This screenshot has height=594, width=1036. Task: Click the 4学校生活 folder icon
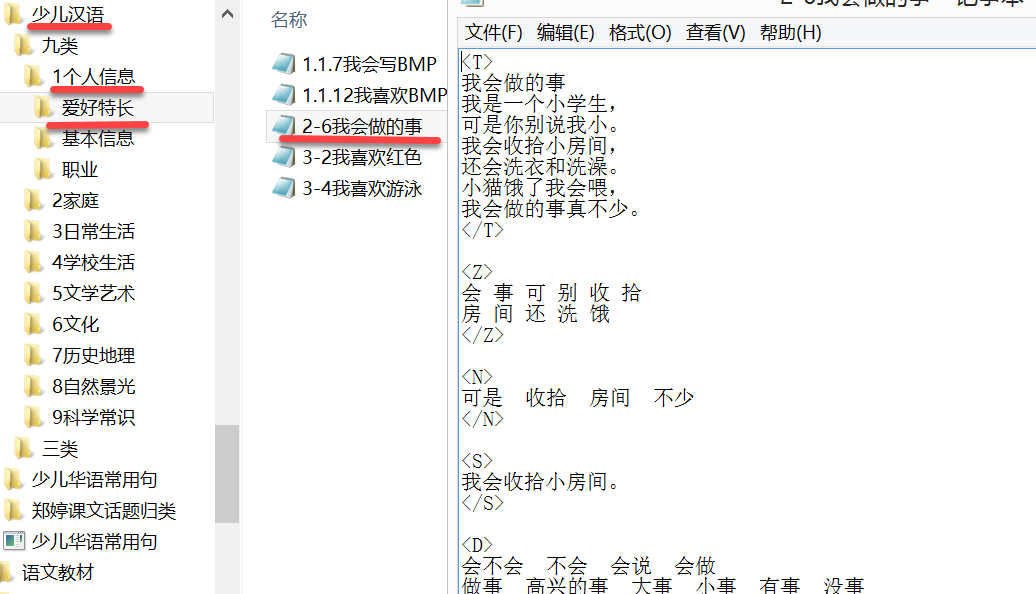34,262
